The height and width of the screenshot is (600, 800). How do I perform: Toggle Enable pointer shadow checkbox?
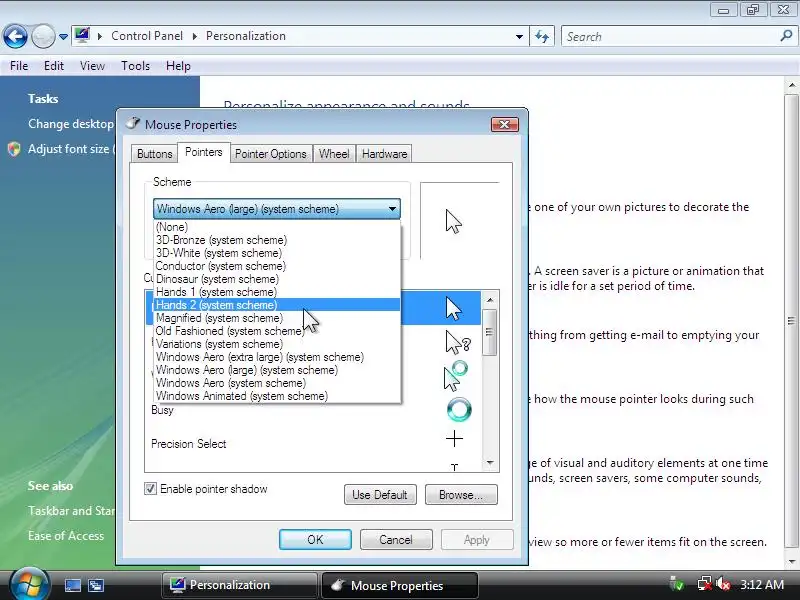pos(150,489)
